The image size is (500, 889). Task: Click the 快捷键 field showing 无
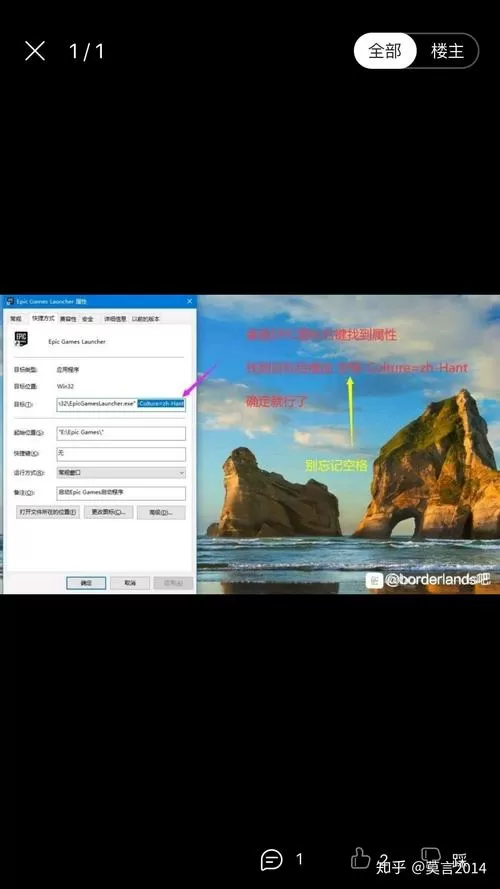[121, 454]
